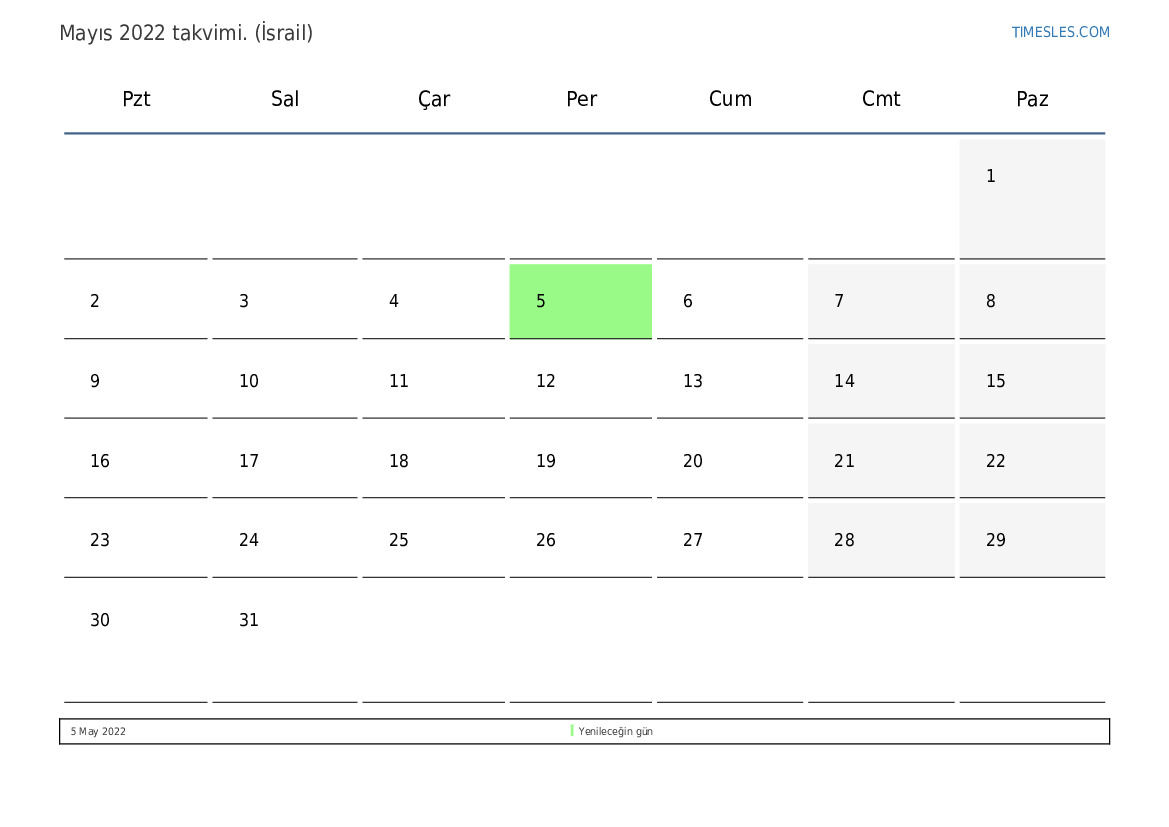Click the green legend color marker
1169x827 pixels.
pyautogui.click(x=572, y=731)
